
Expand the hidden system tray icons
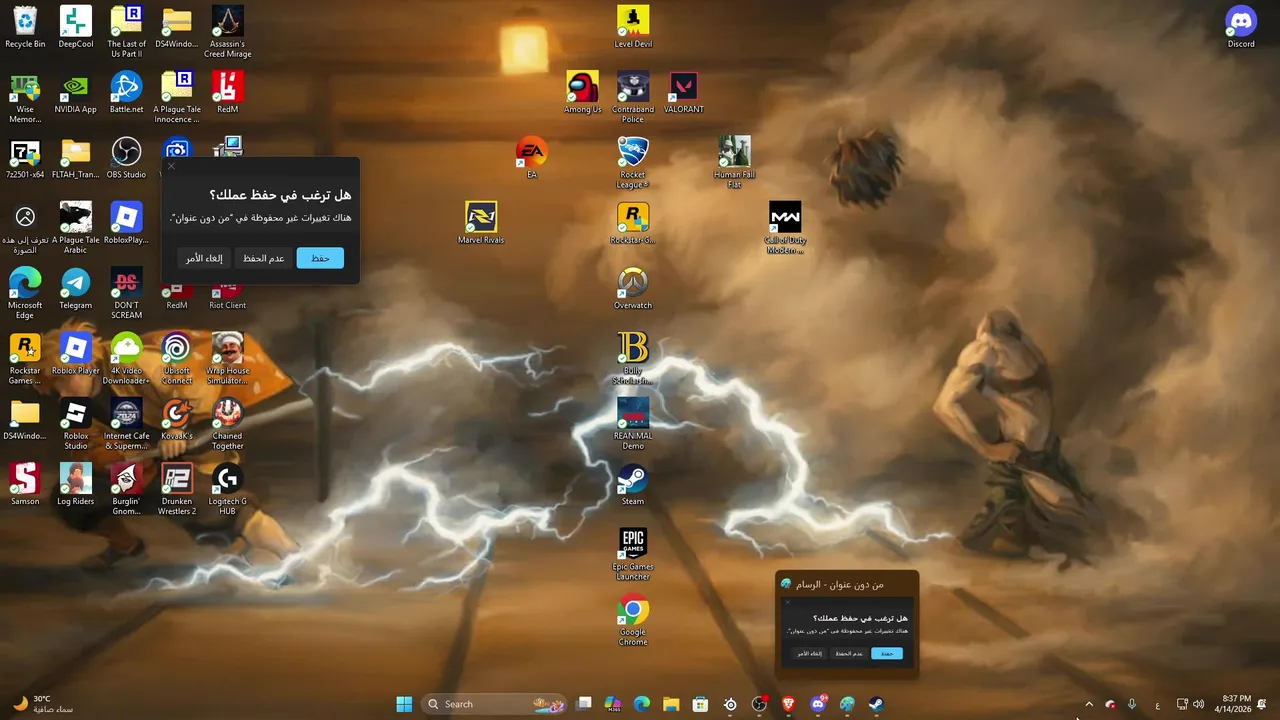(1089, 704)
